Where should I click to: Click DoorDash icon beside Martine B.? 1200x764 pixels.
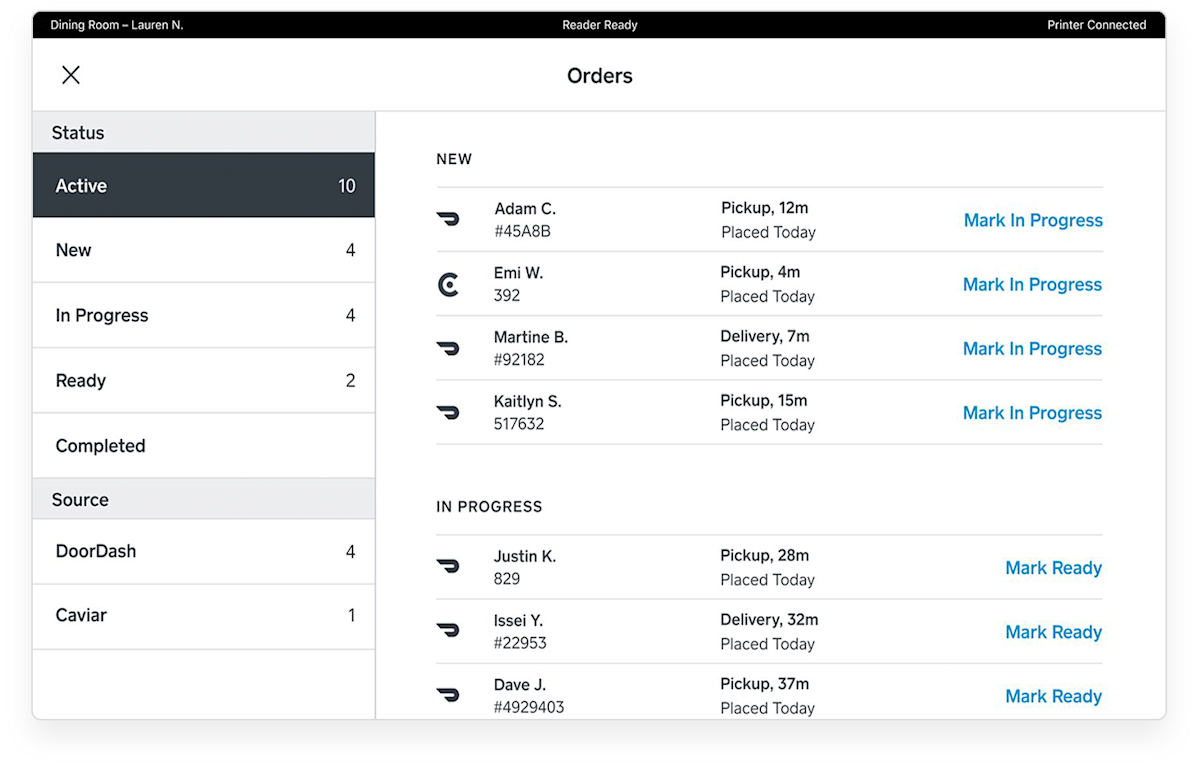tap(448, 348)
